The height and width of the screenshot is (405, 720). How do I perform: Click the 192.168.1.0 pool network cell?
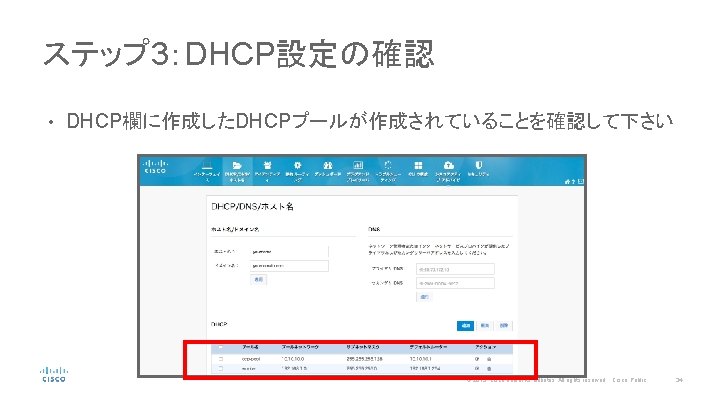tap(294, 369)
